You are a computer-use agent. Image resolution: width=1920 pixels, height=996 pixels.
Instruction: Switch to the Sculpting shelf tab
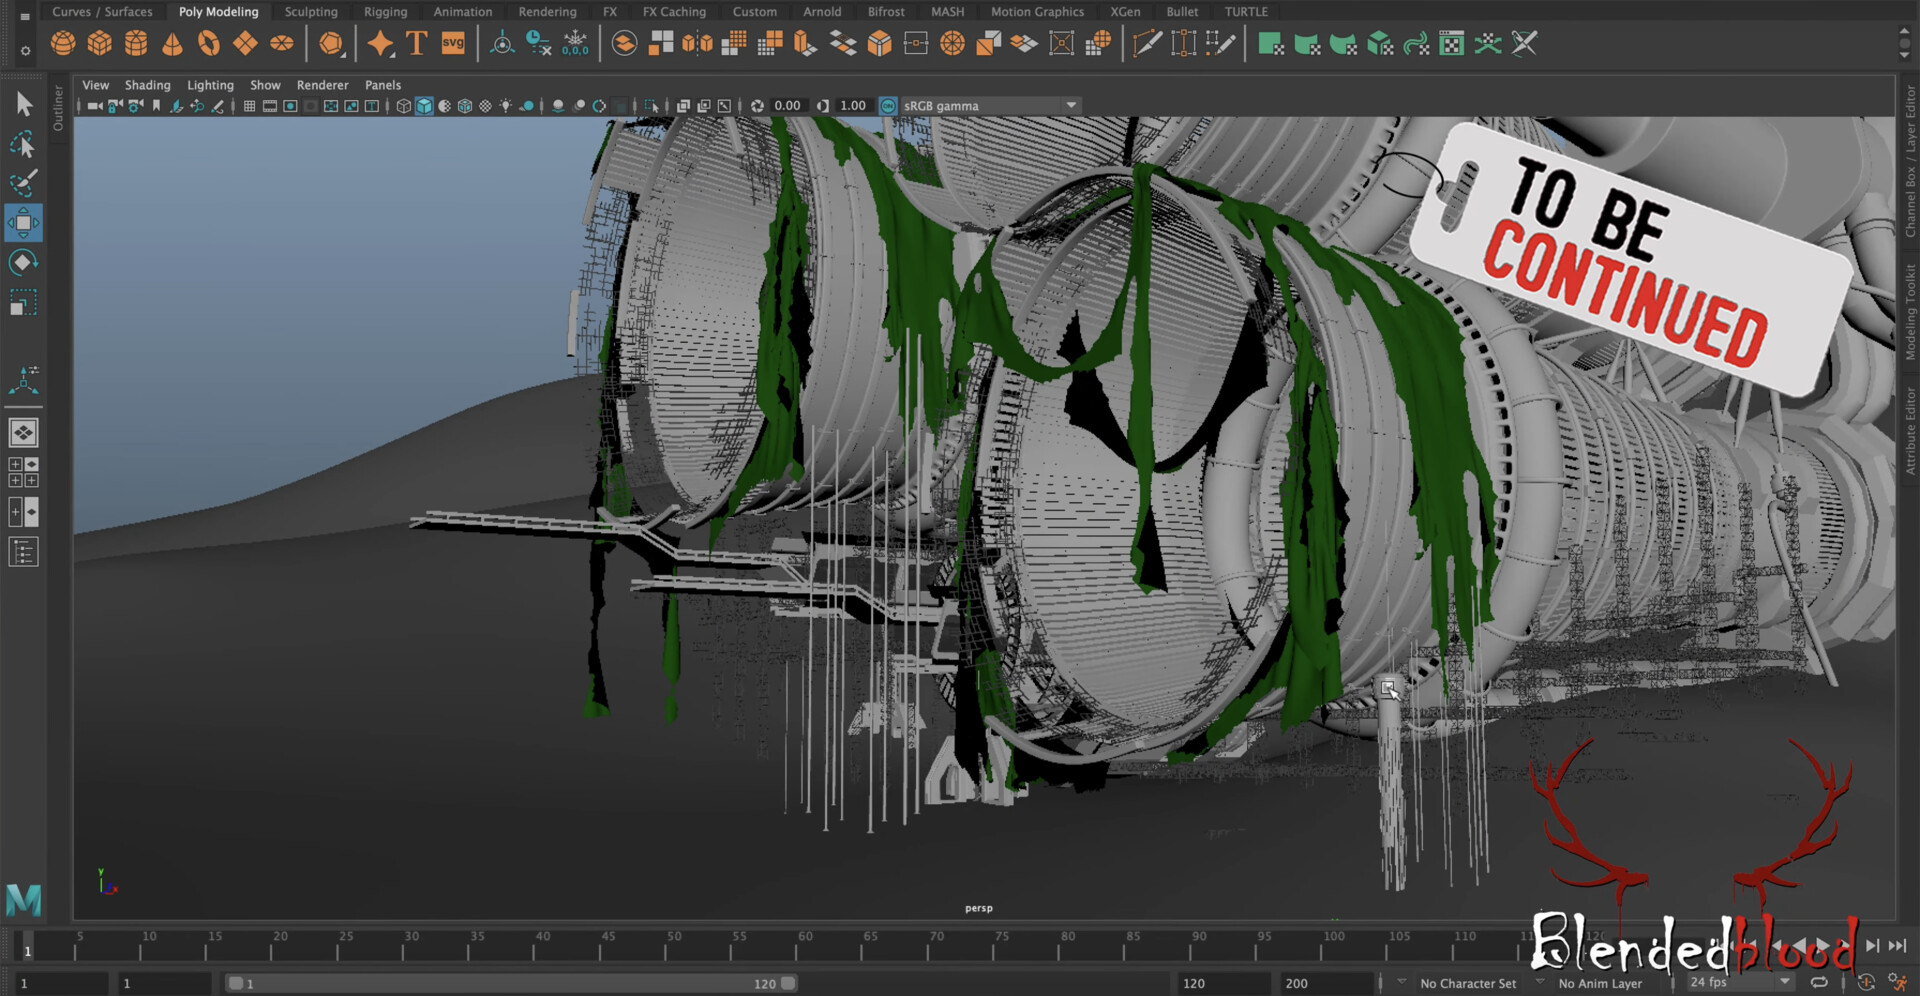coord(311,12)
